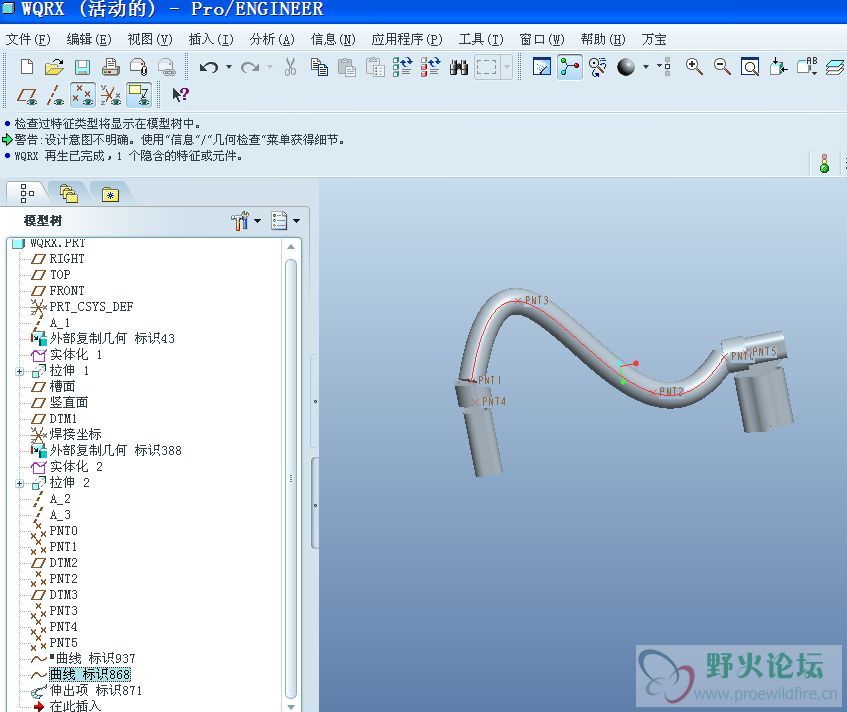Click the Repaint screen icon
The image size is (847, 712).
542,67
